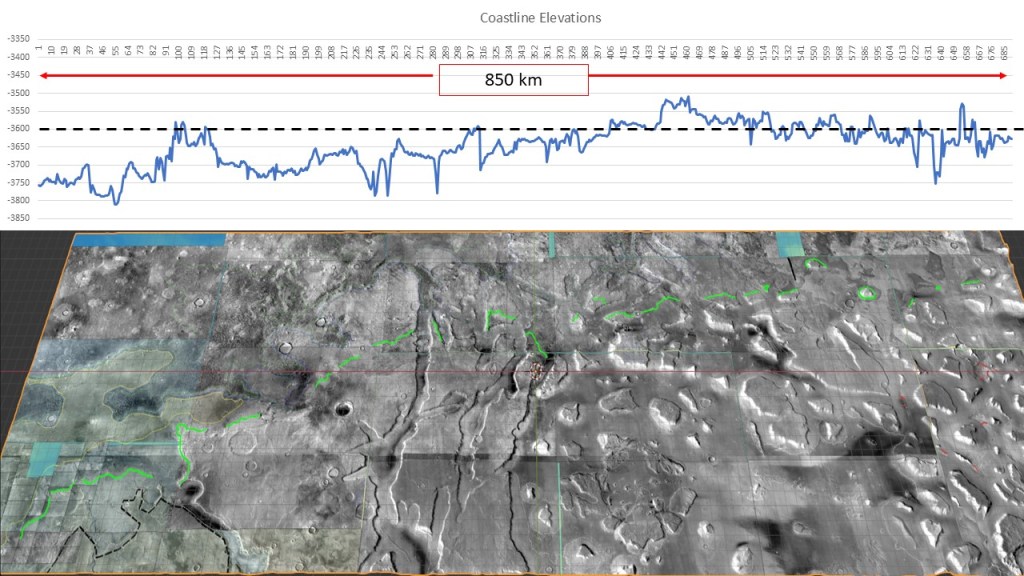Click the right red arrowhead of distance line
Image resolution: width=1024 pixels, height=576 pixels.
[x=1004, y=76]
